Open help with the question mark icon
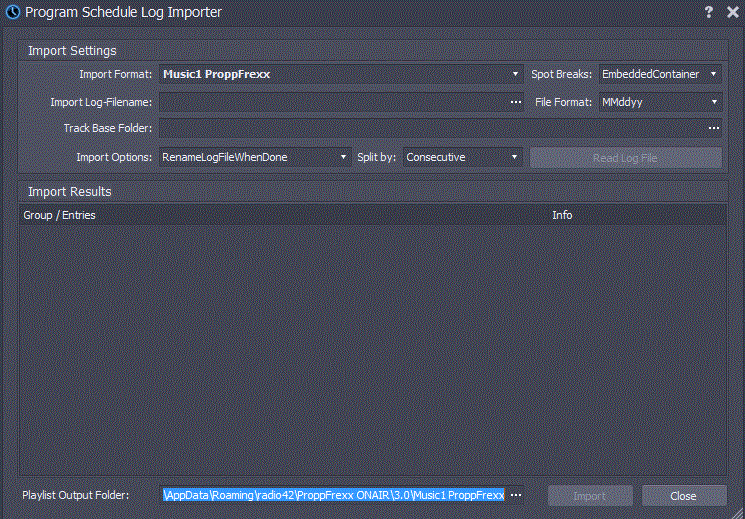Screen dimensions: 745x519 tap(708, 12)
